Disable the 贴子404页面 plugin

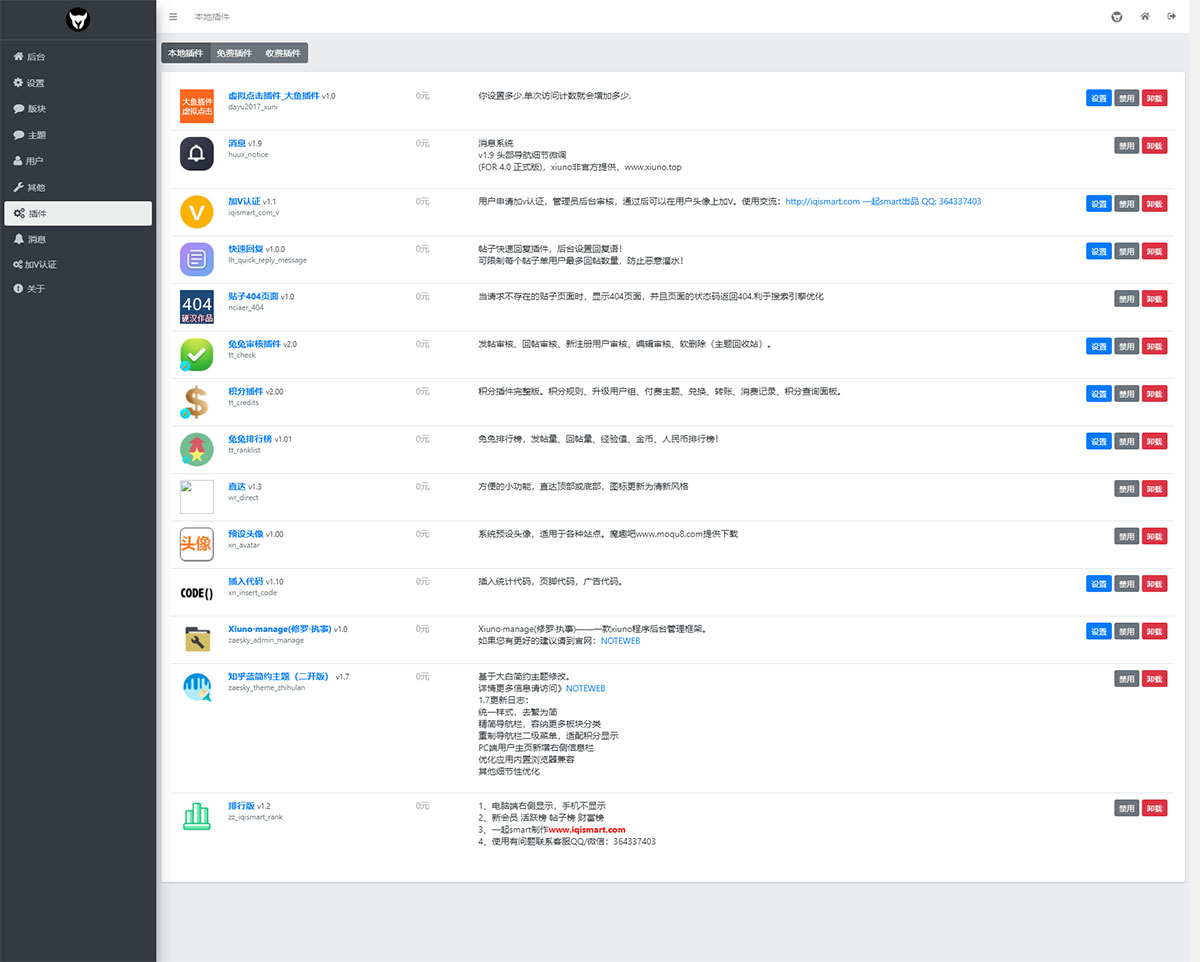(1126, 299)
